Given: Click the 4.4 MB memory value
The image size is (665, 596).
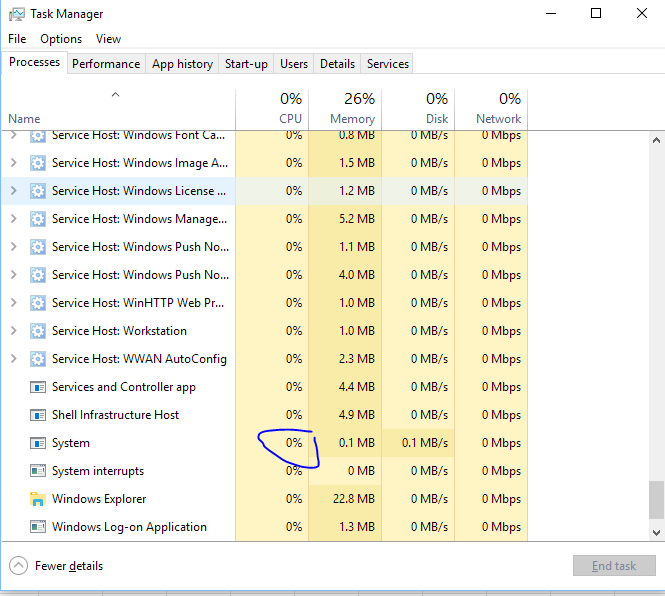Looking at the screenshot, I should [357, 387].
